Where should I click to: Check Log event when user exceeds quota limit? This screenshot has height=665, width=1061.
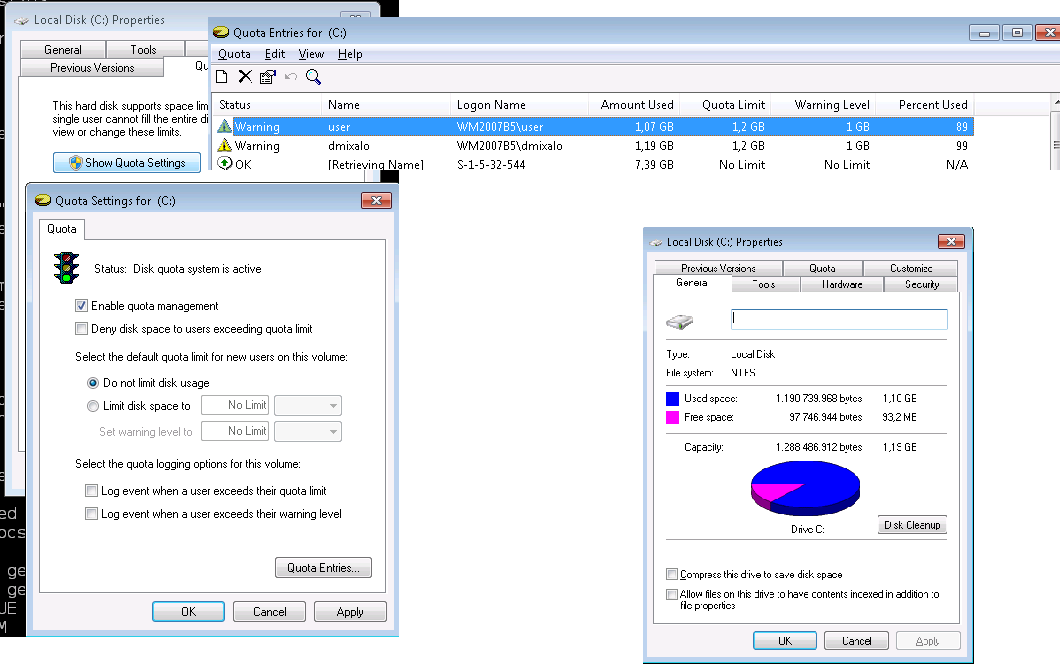point(91,490)
